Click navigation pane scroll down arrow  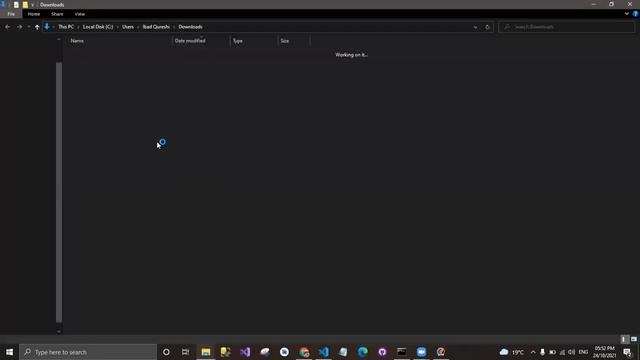point(59,331)
